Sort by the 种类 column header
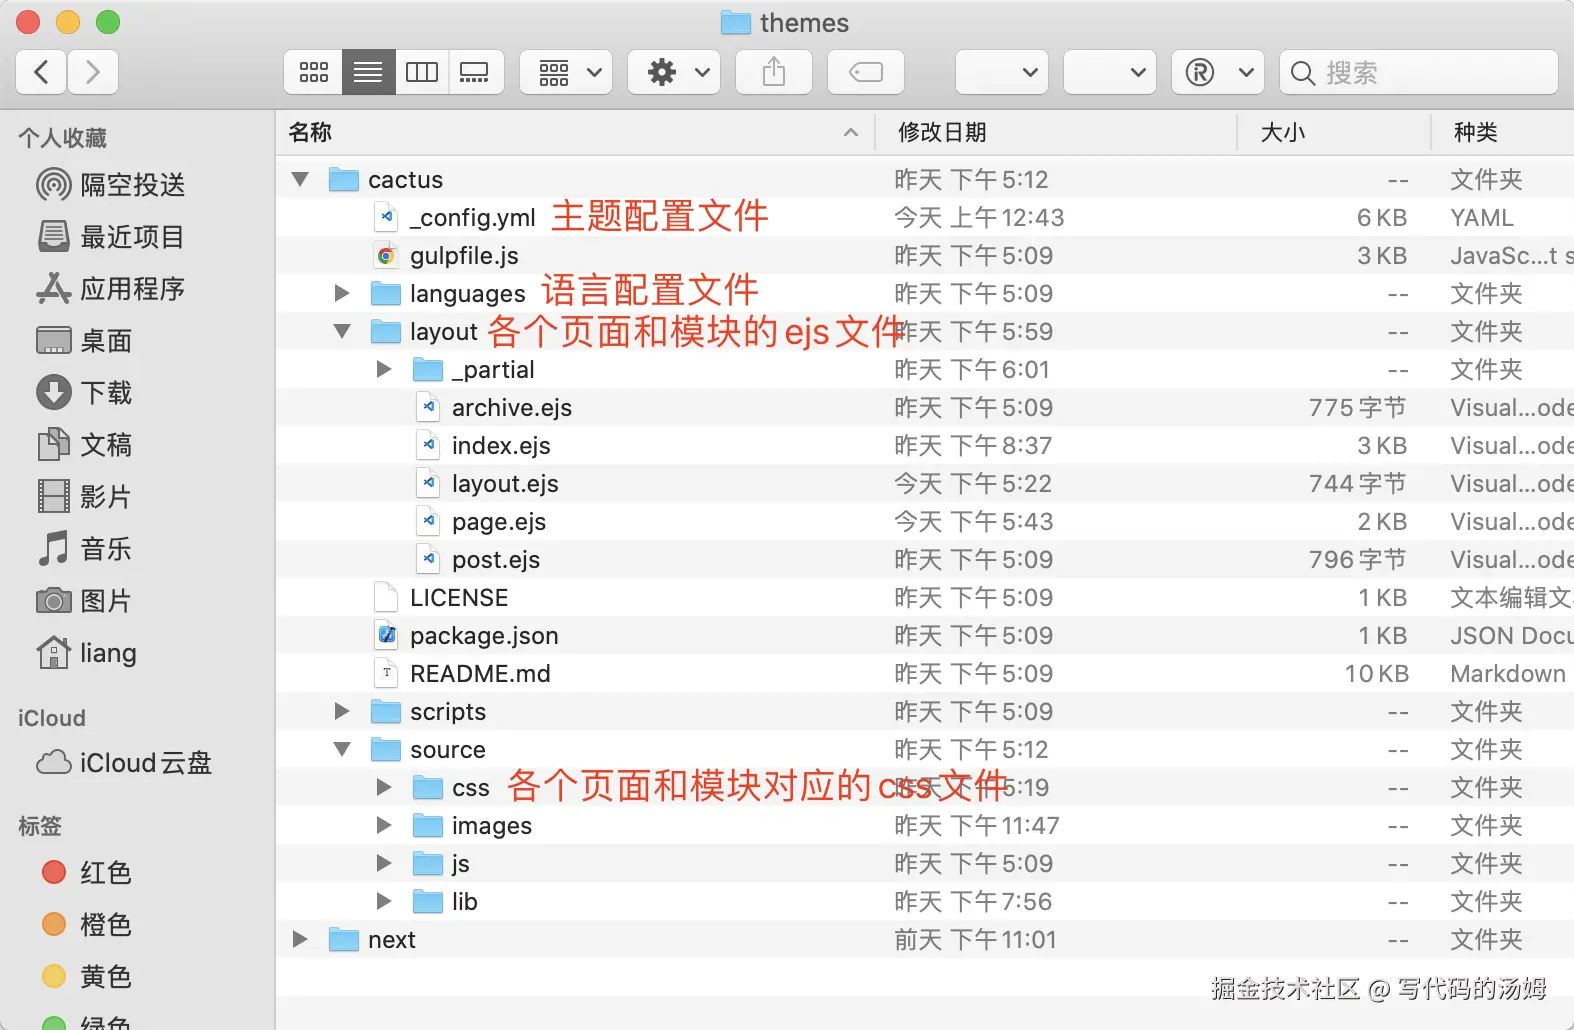Viewport: 1574px width, 1030px height. [x=1503, y=132]
